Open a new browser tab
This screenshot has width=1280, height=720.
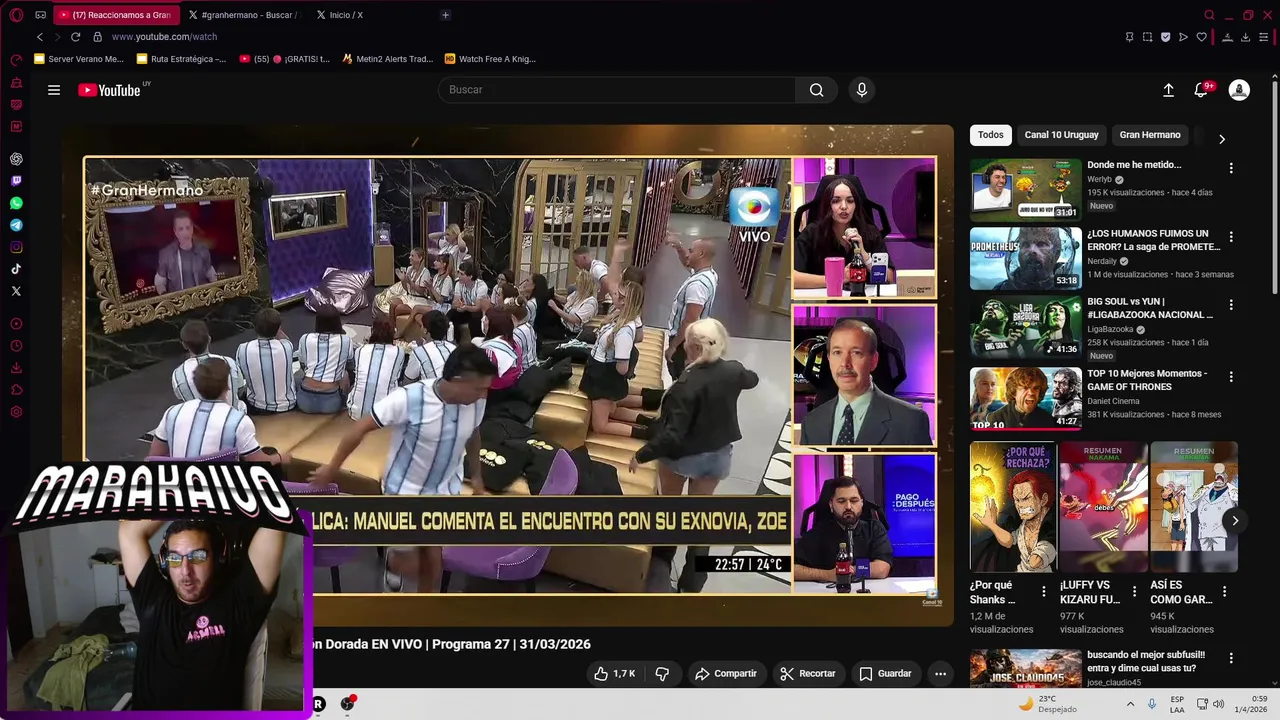(x=446, y=15)
